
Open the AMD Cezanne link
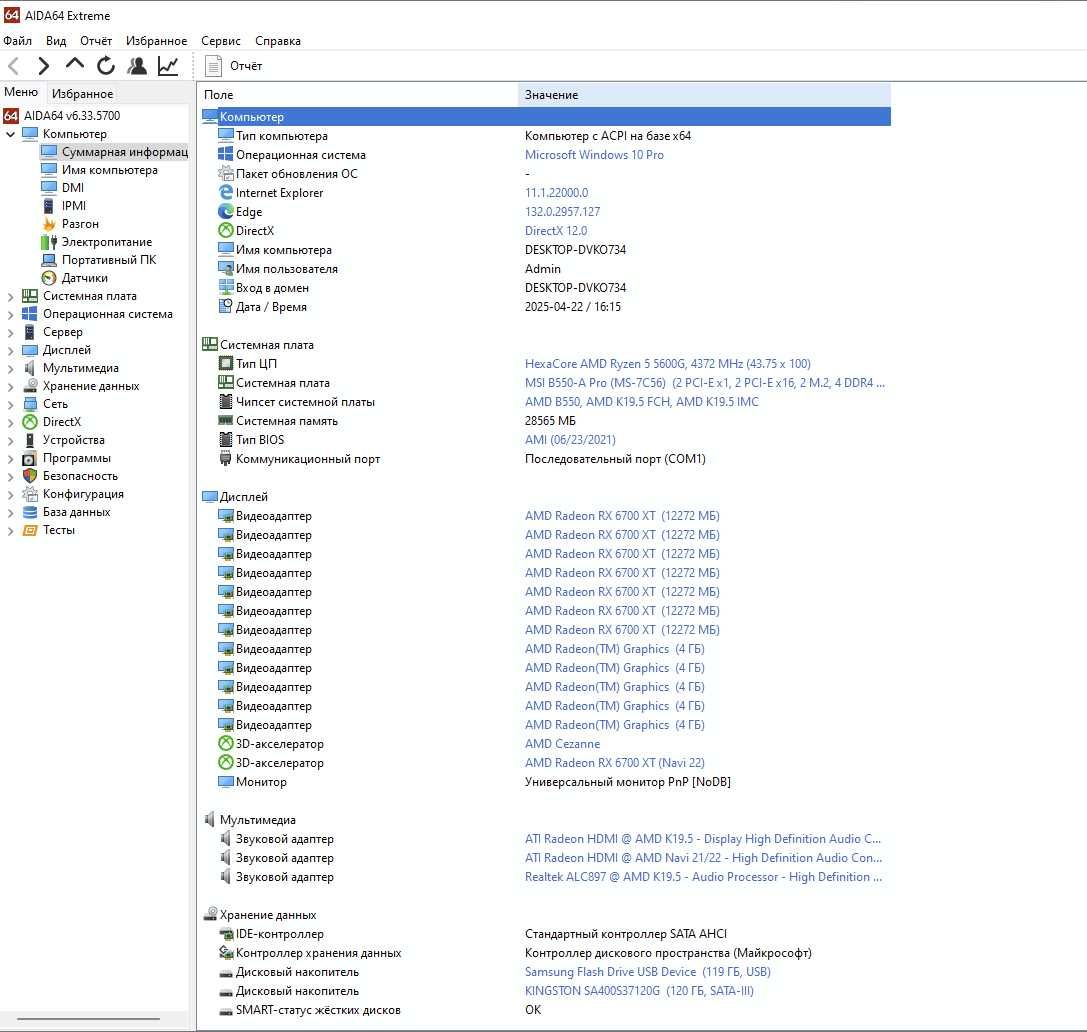coord(562,744)
